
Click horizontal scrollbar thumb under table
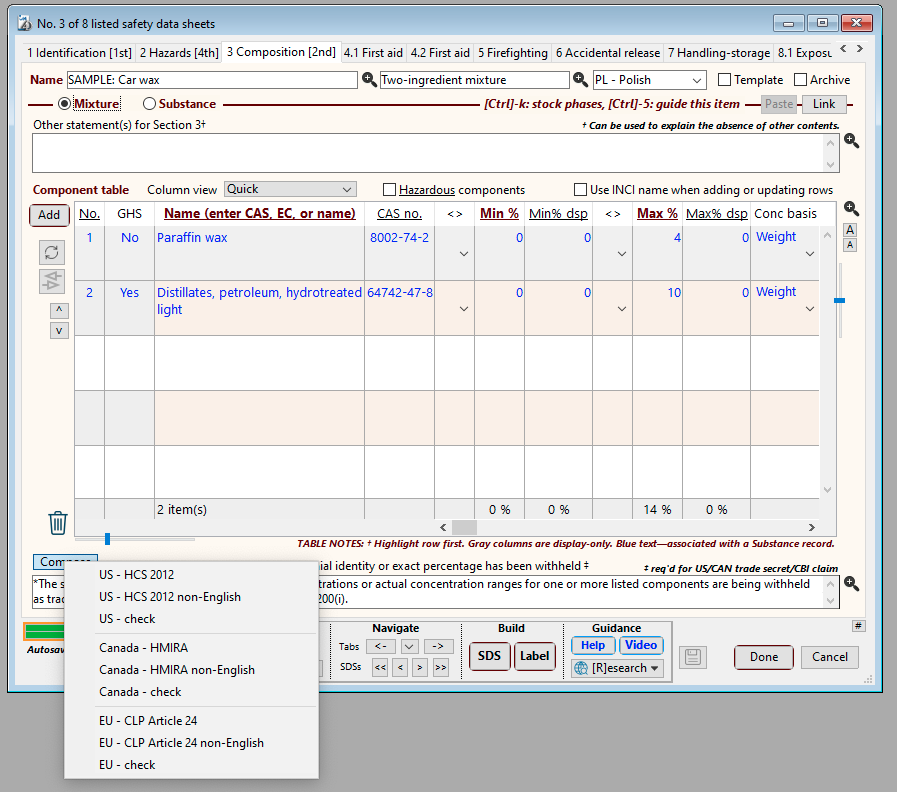[x=464, y=527]
